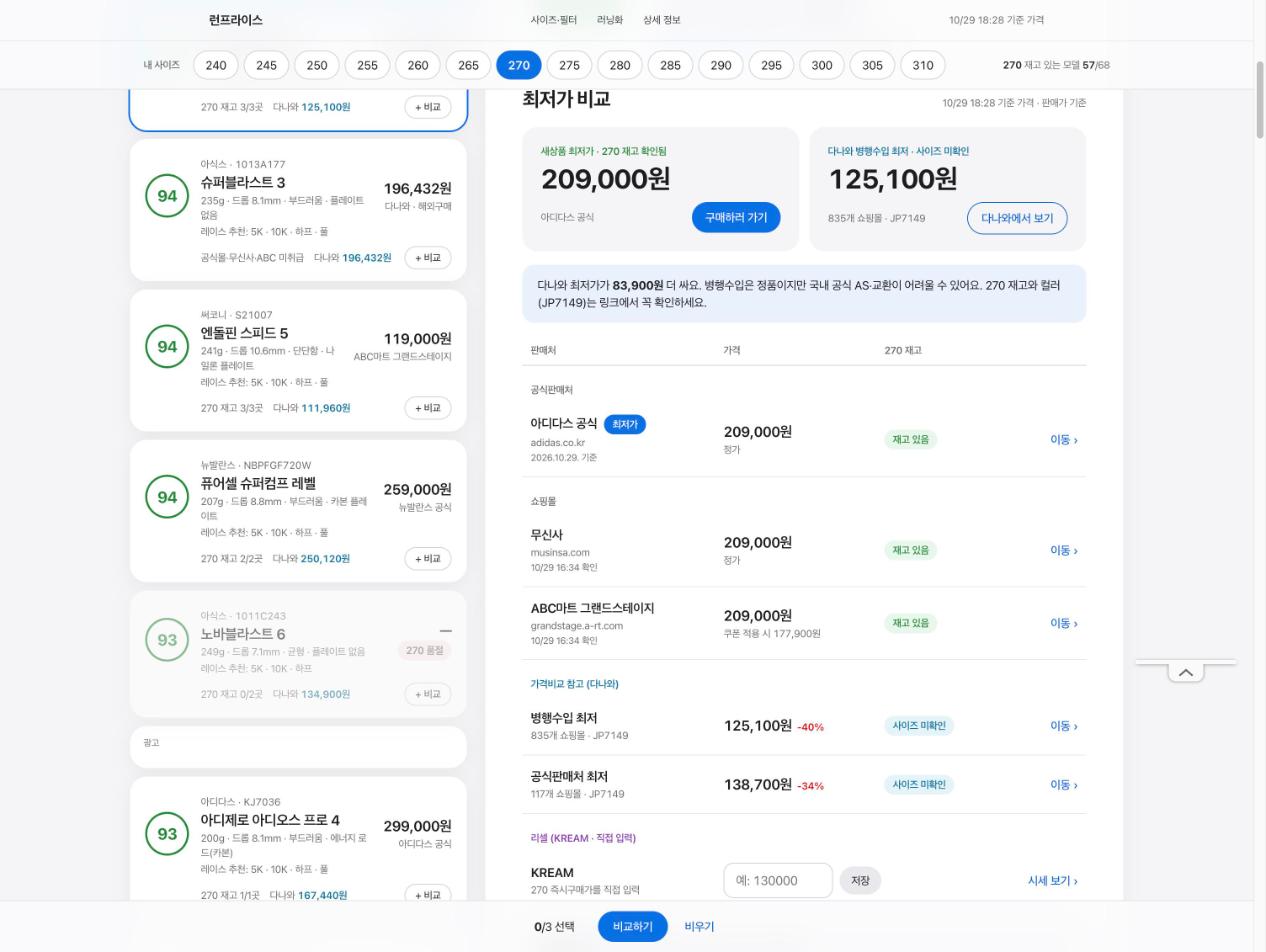Open the 러닝화 nav item
Image resolution: width=1266 pixels, height=952 pixels.
(610, 20)
